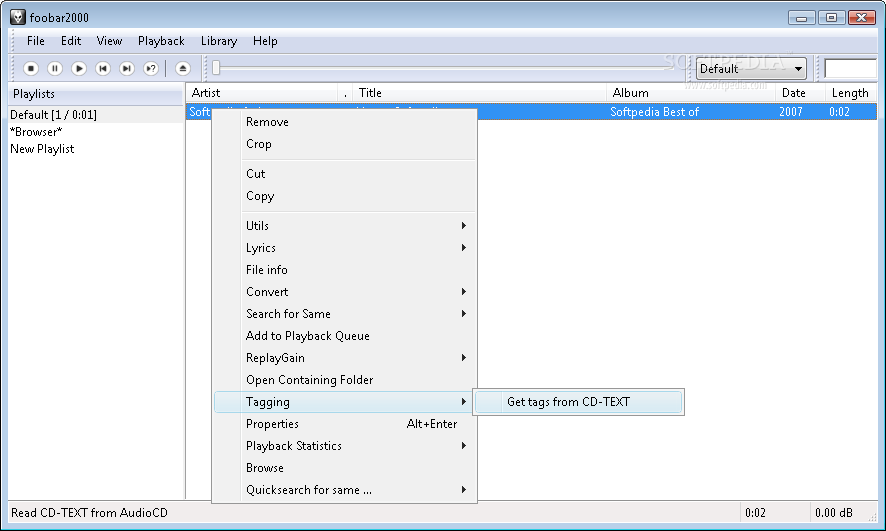Image resolution: width=886 pixels, height=531 pixels.
Task: Select the *Browser* playlist
Action: click(96, 132)
